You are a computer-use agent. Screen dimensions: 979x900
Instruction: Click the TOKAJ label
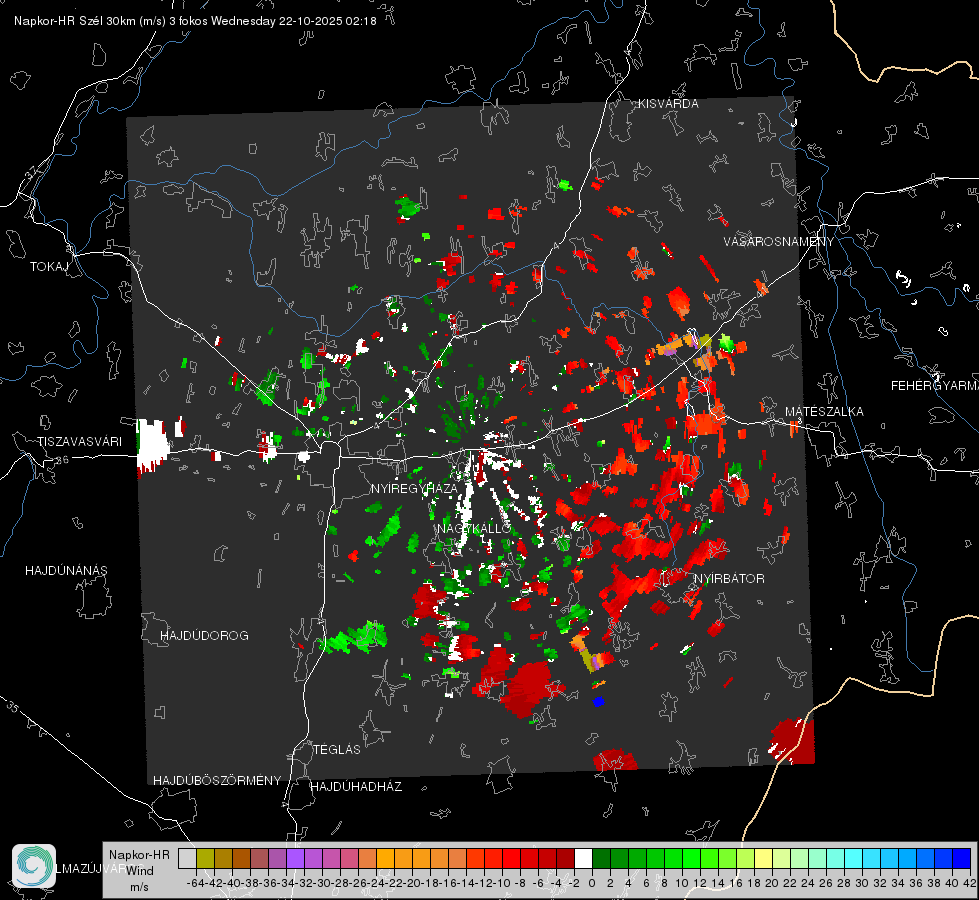(x=49, y=267)
